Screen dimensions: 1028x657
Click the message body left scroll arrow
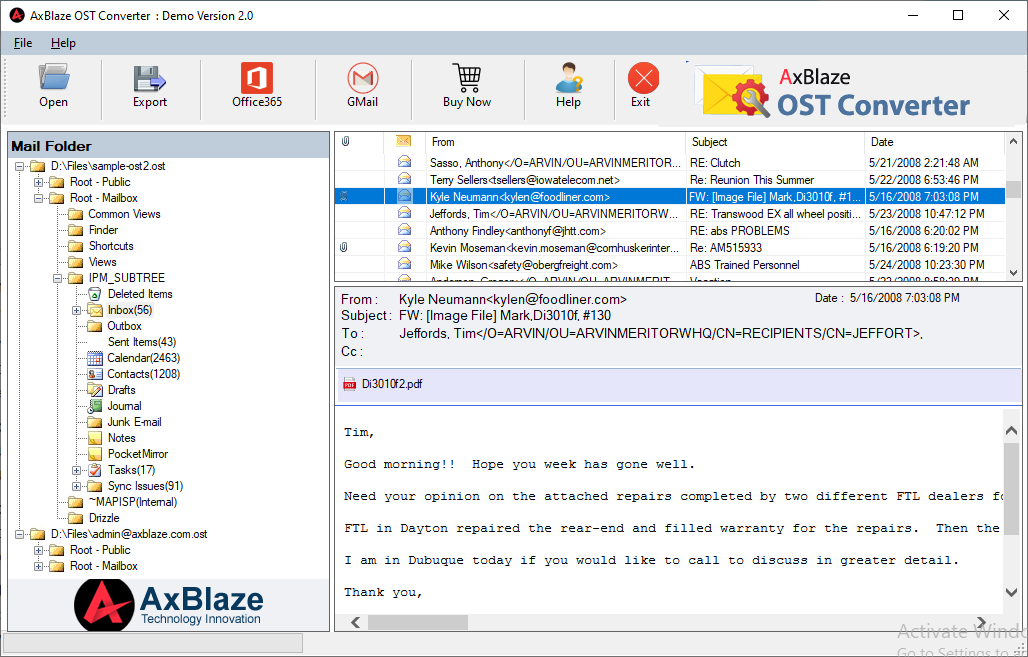pyautogui.click(x=355, y=622)
